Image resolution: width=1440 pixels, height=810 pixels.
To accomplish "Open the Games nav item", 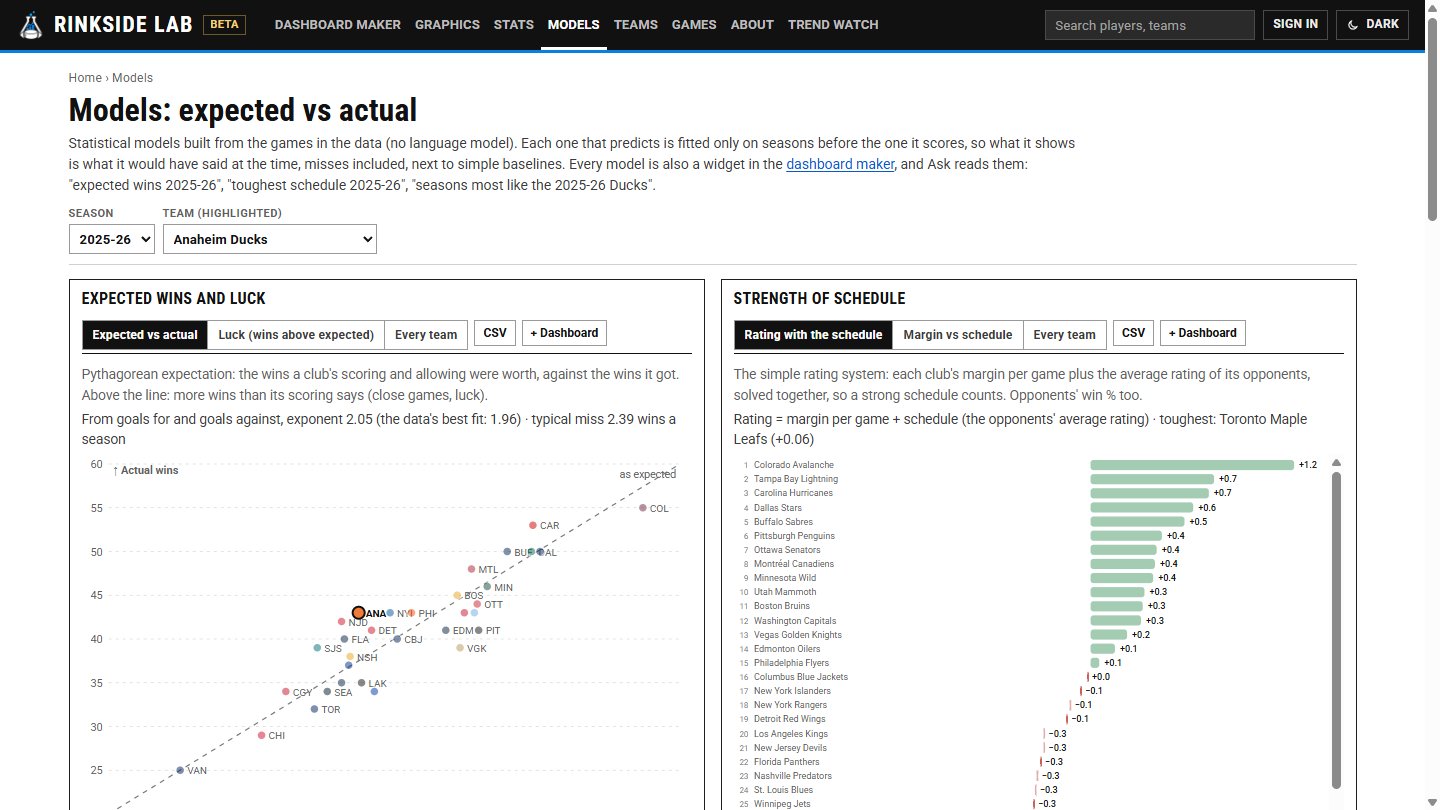I will (x=694, y=25).
